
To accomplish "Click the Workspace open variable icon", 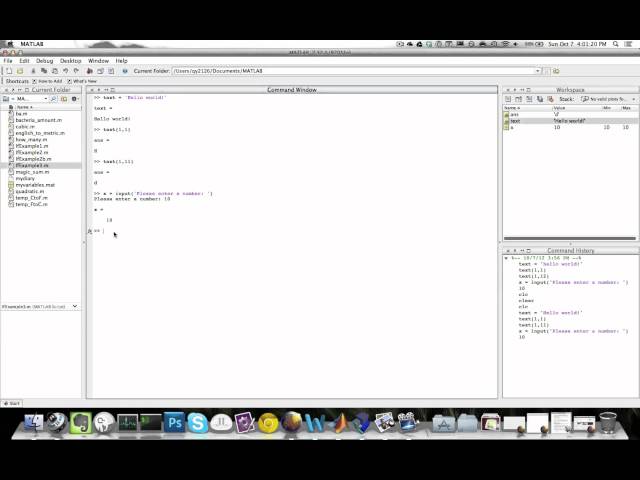I will pos(519,99).
